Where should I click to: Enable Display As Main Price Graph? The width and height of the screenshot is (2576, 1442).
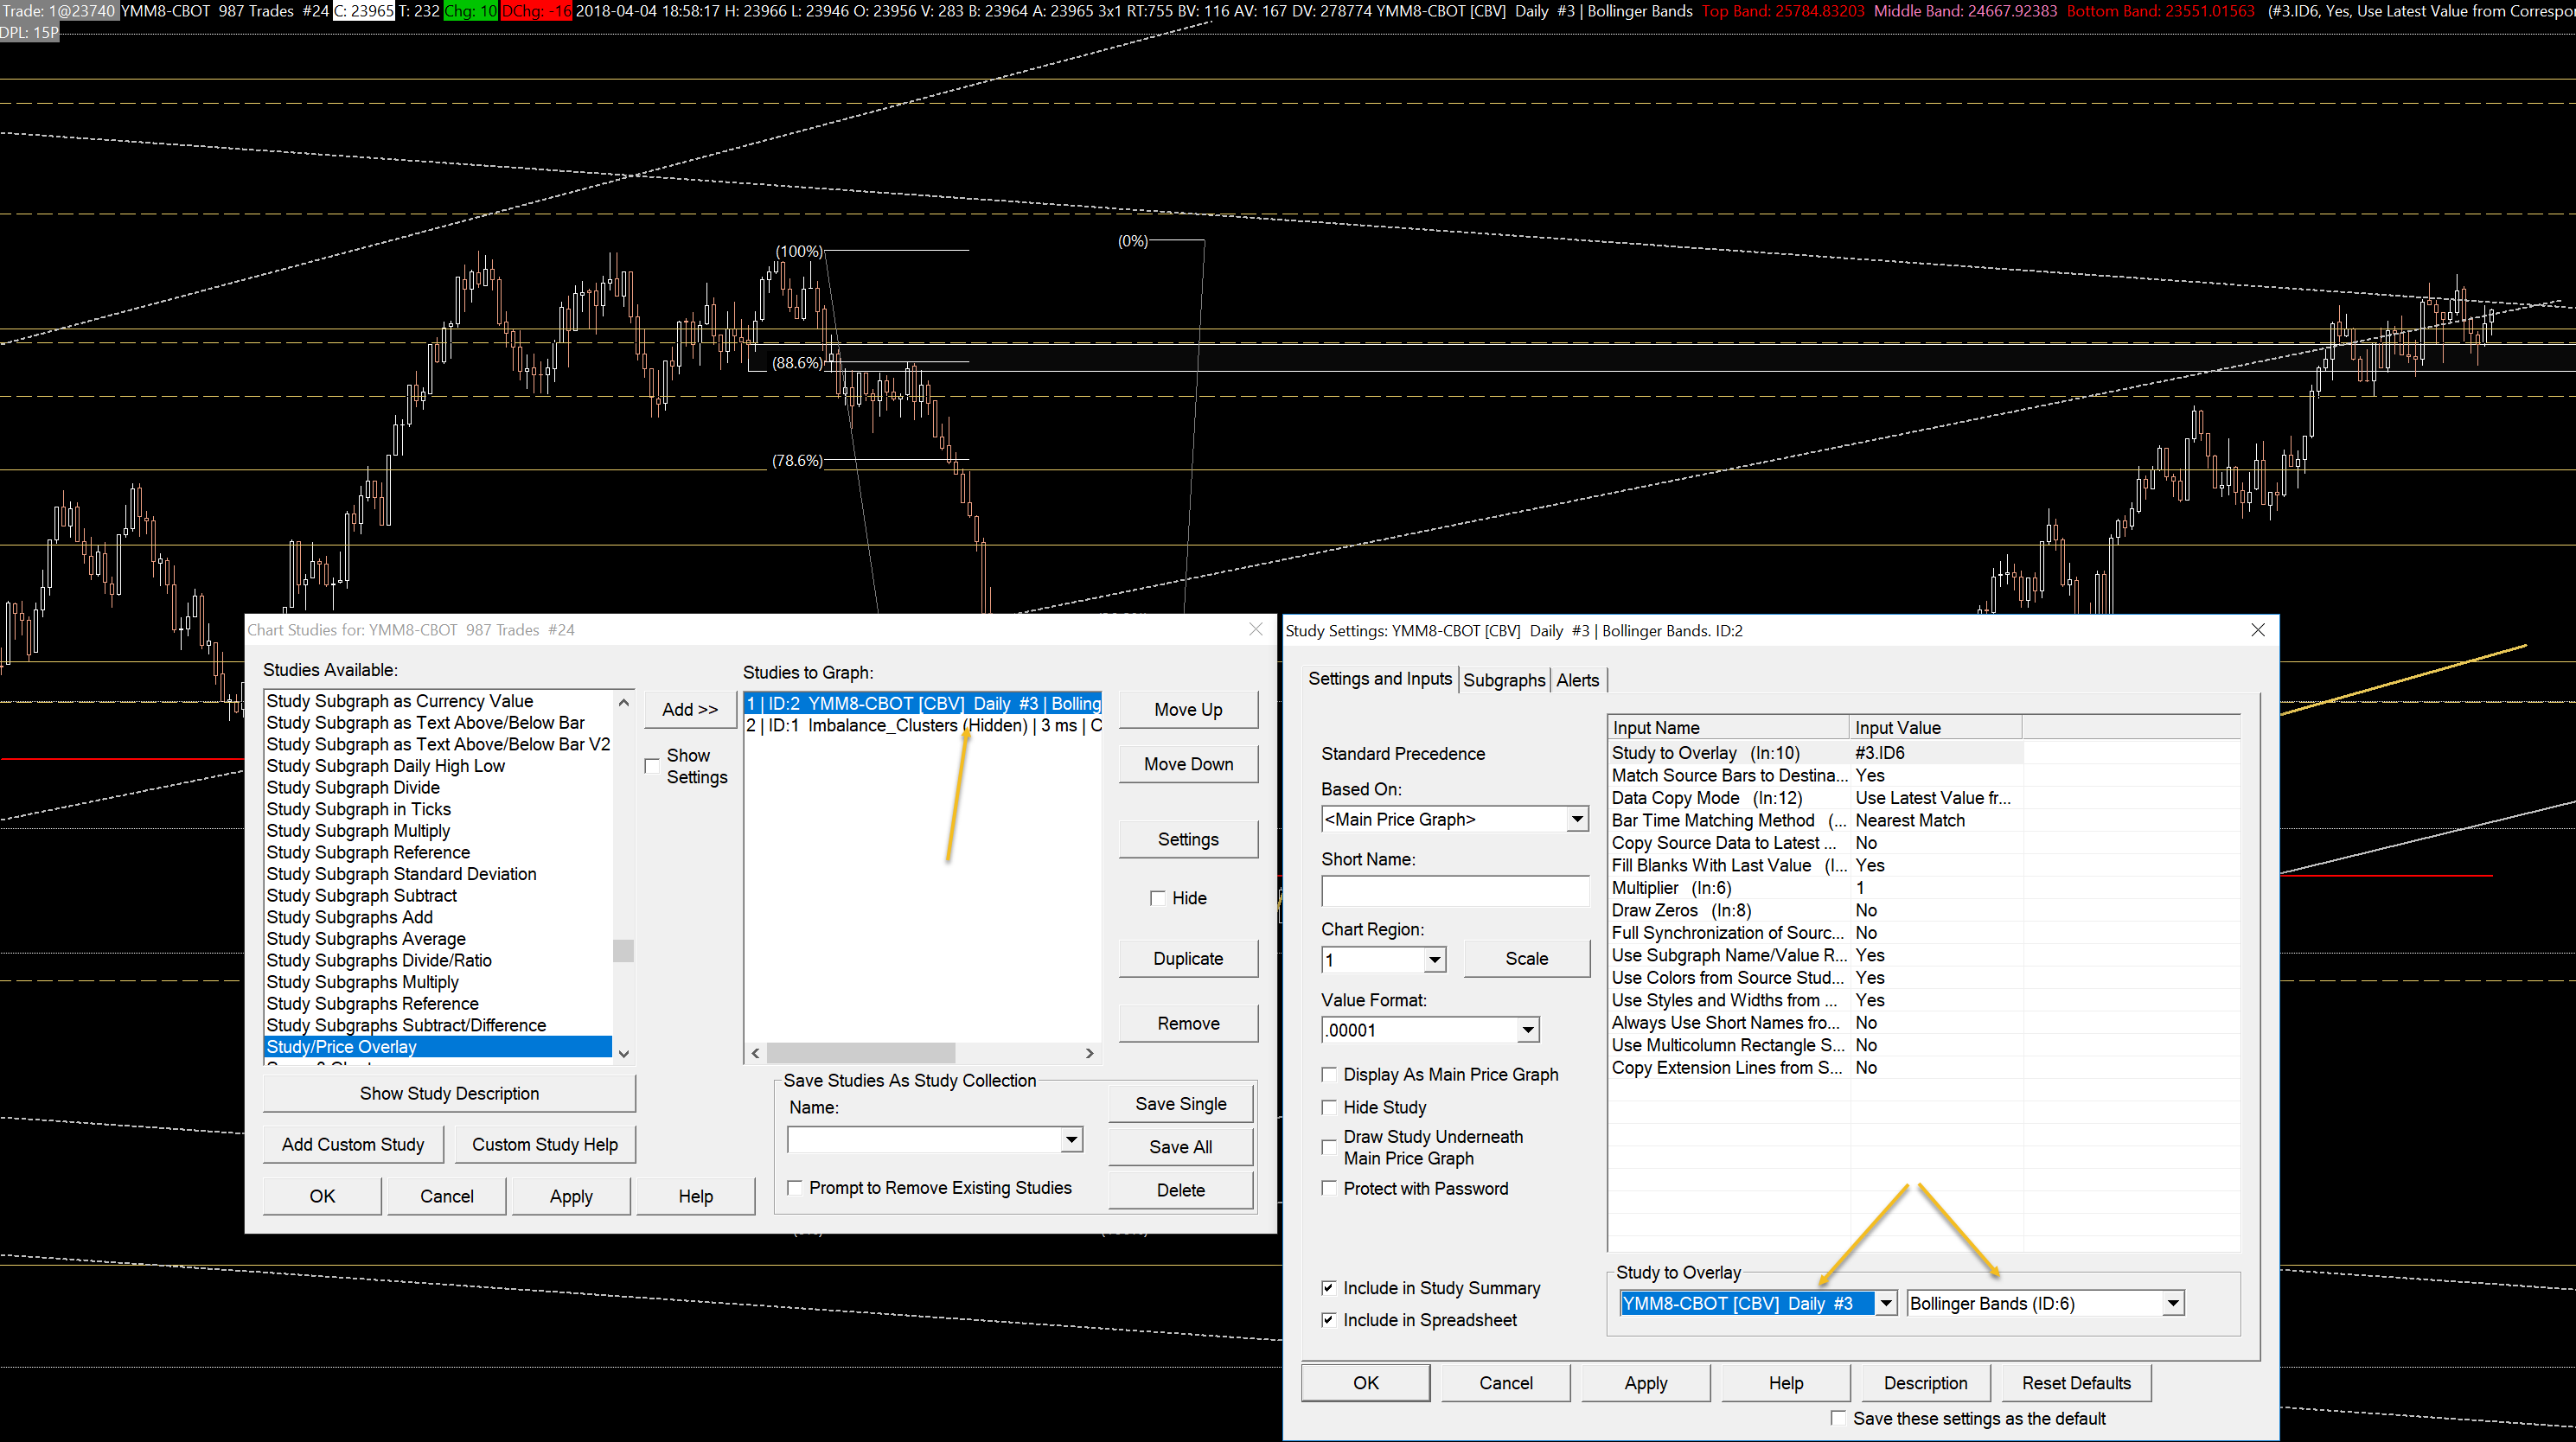1329,1075
